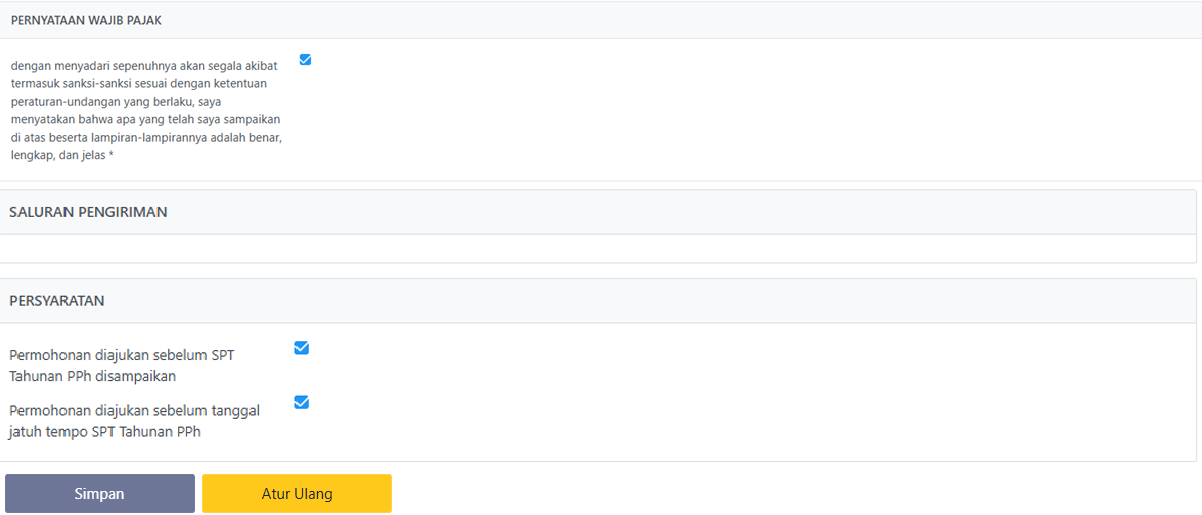This screenshot has width=1202, height=515.
Task: Select the SALURAN PENGIRIMAN panel heading
Action: [88, 212]
